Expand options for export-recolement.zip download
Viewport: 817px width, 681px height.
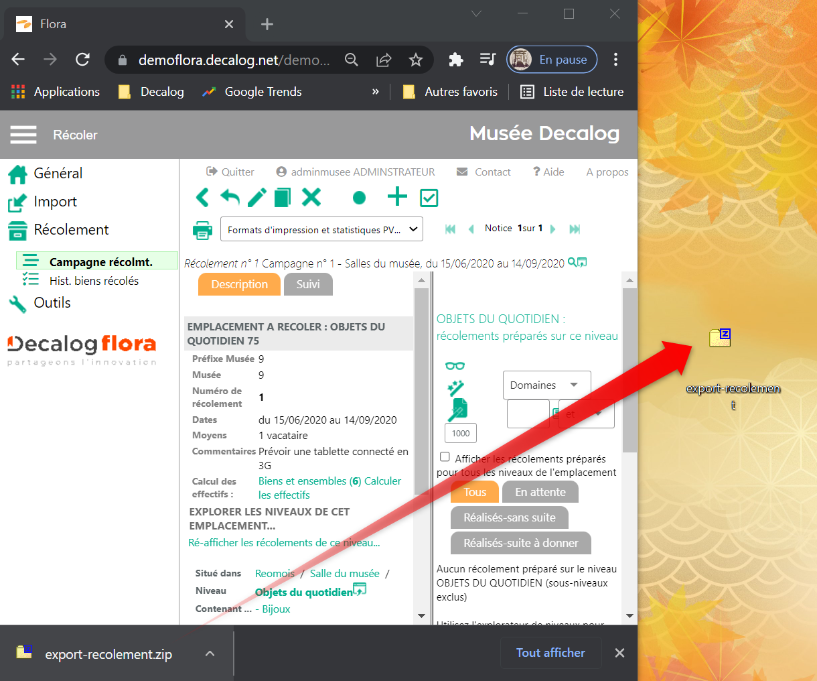click(210, 654)
